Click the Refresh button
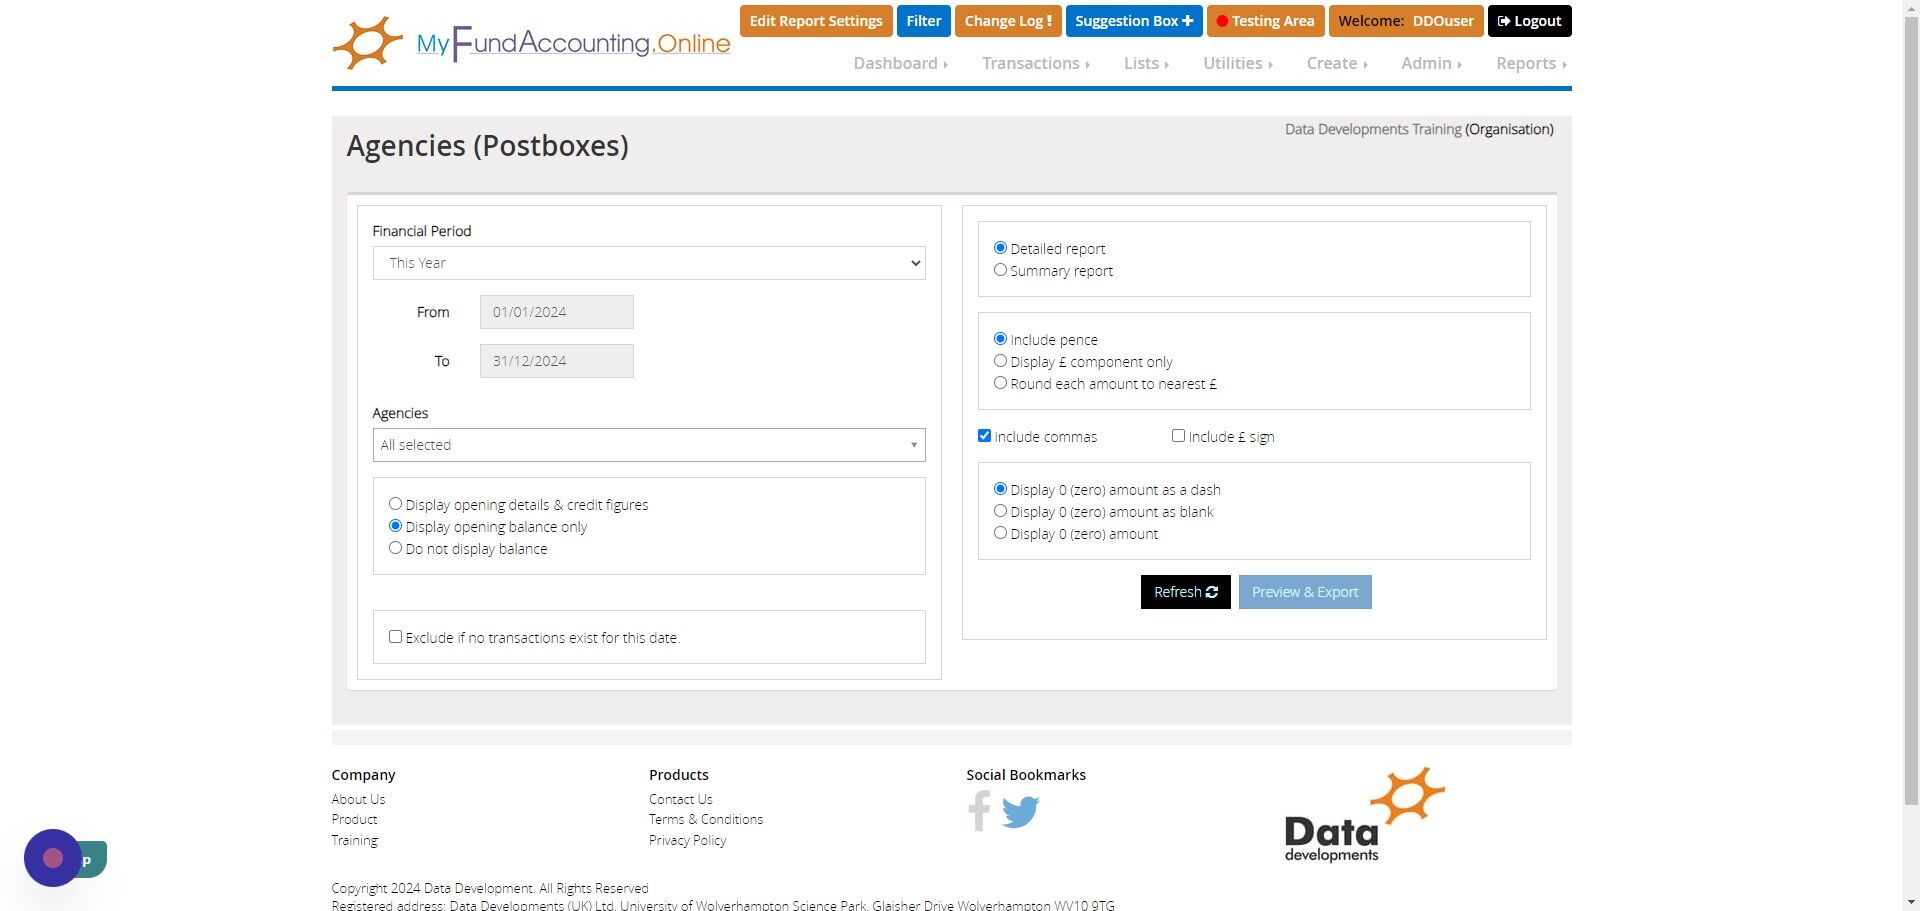 (1185, 592)
